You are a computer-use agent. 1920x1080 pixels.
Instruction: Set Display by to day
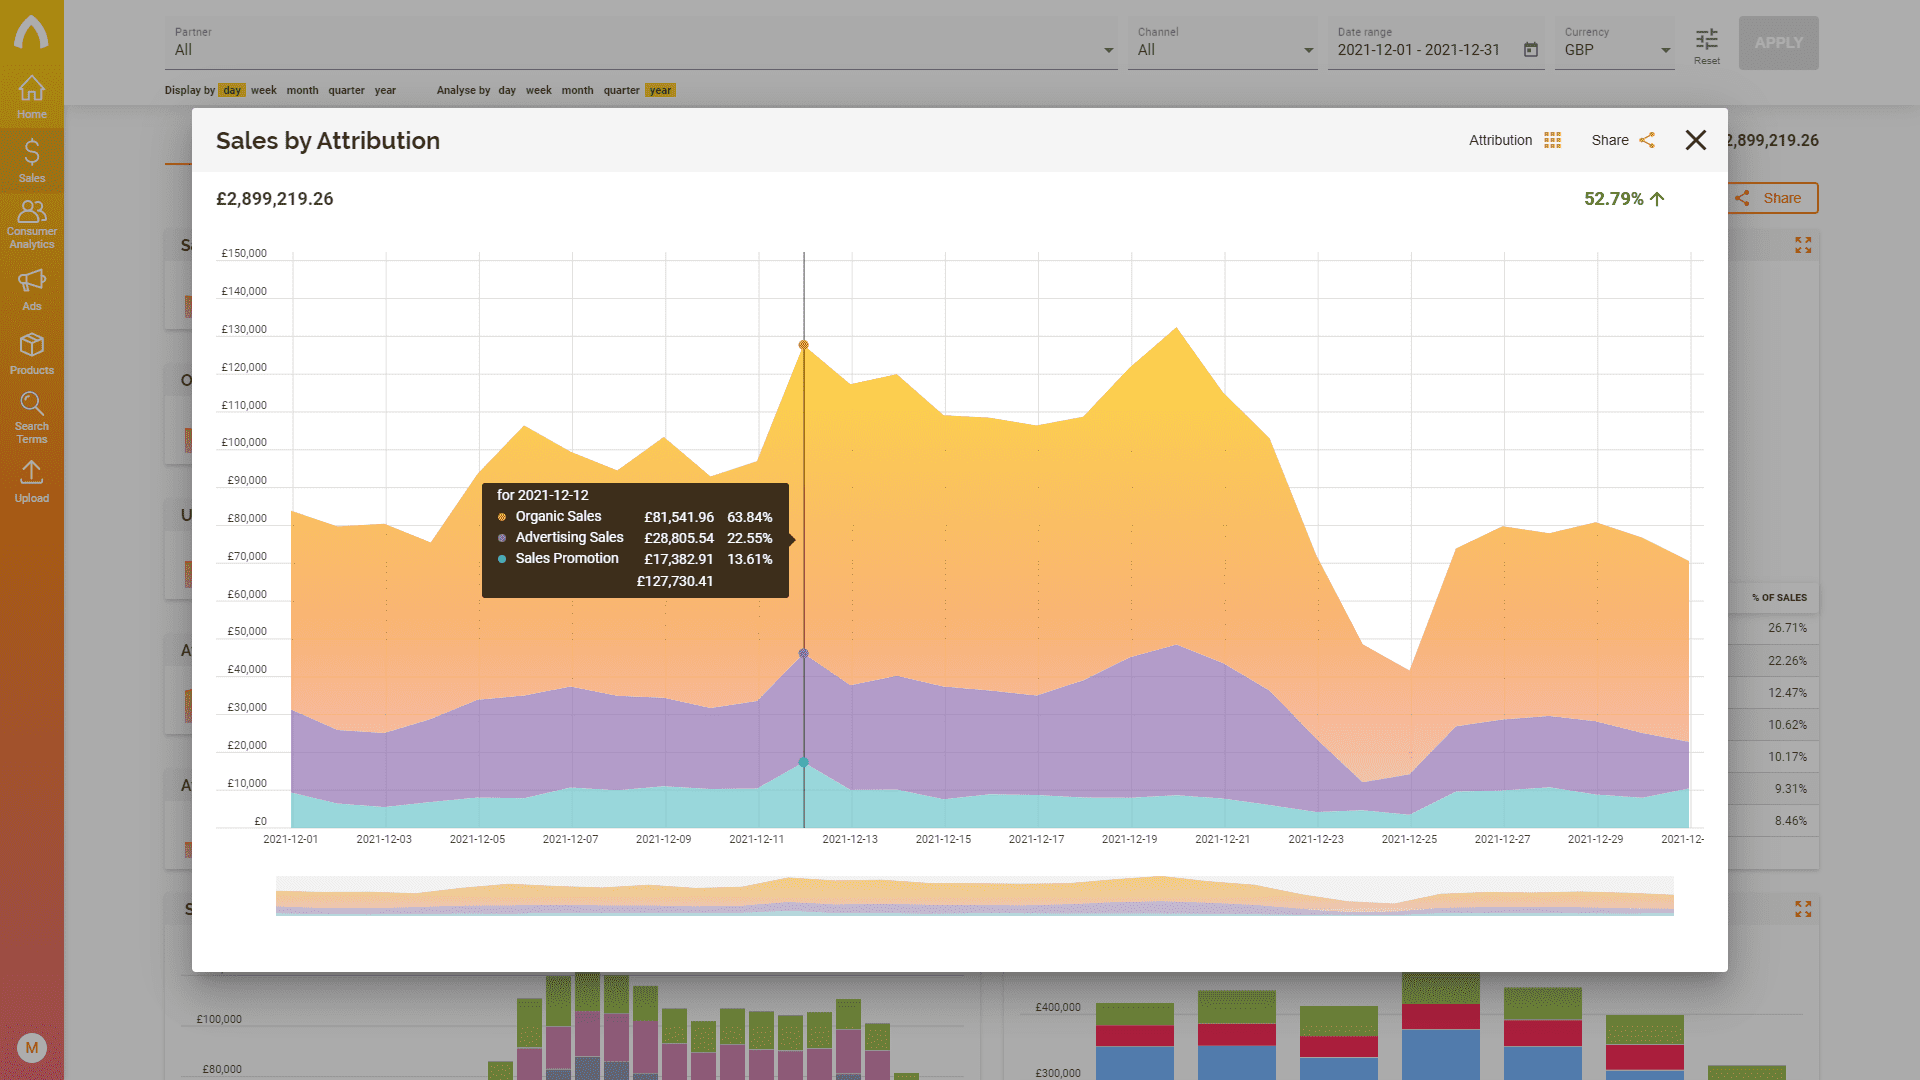click(x=232, y=90)
